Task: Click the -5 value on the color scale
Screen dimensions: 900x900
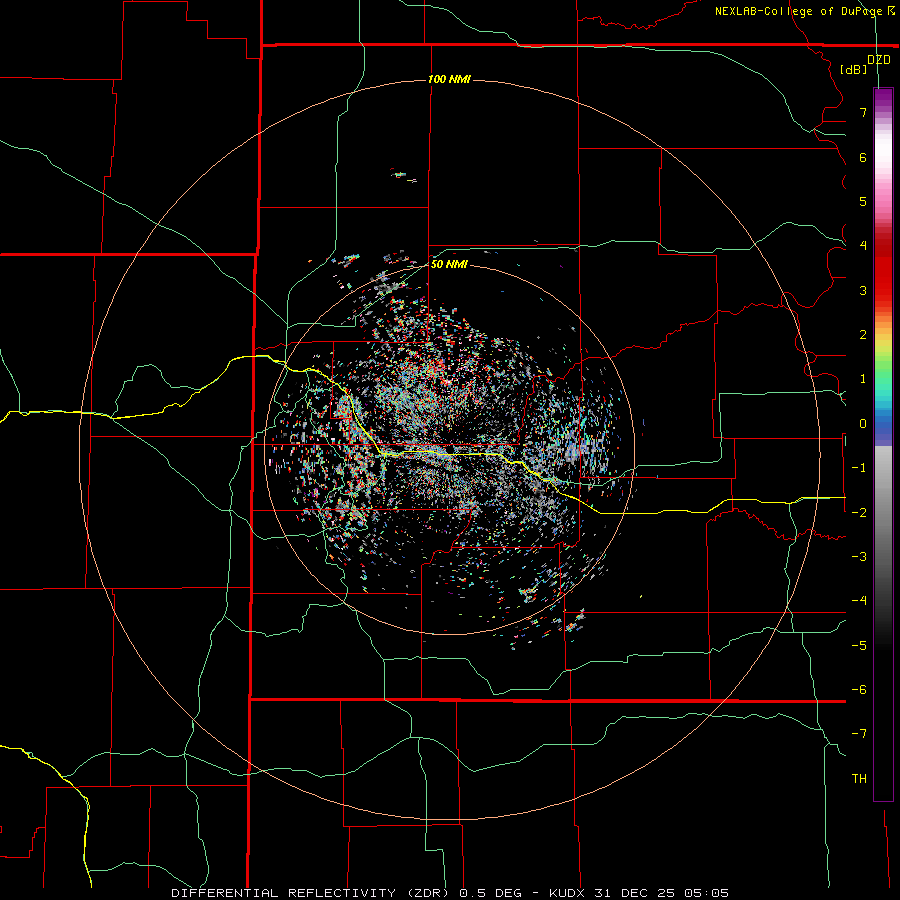Action: click(859, 646)
